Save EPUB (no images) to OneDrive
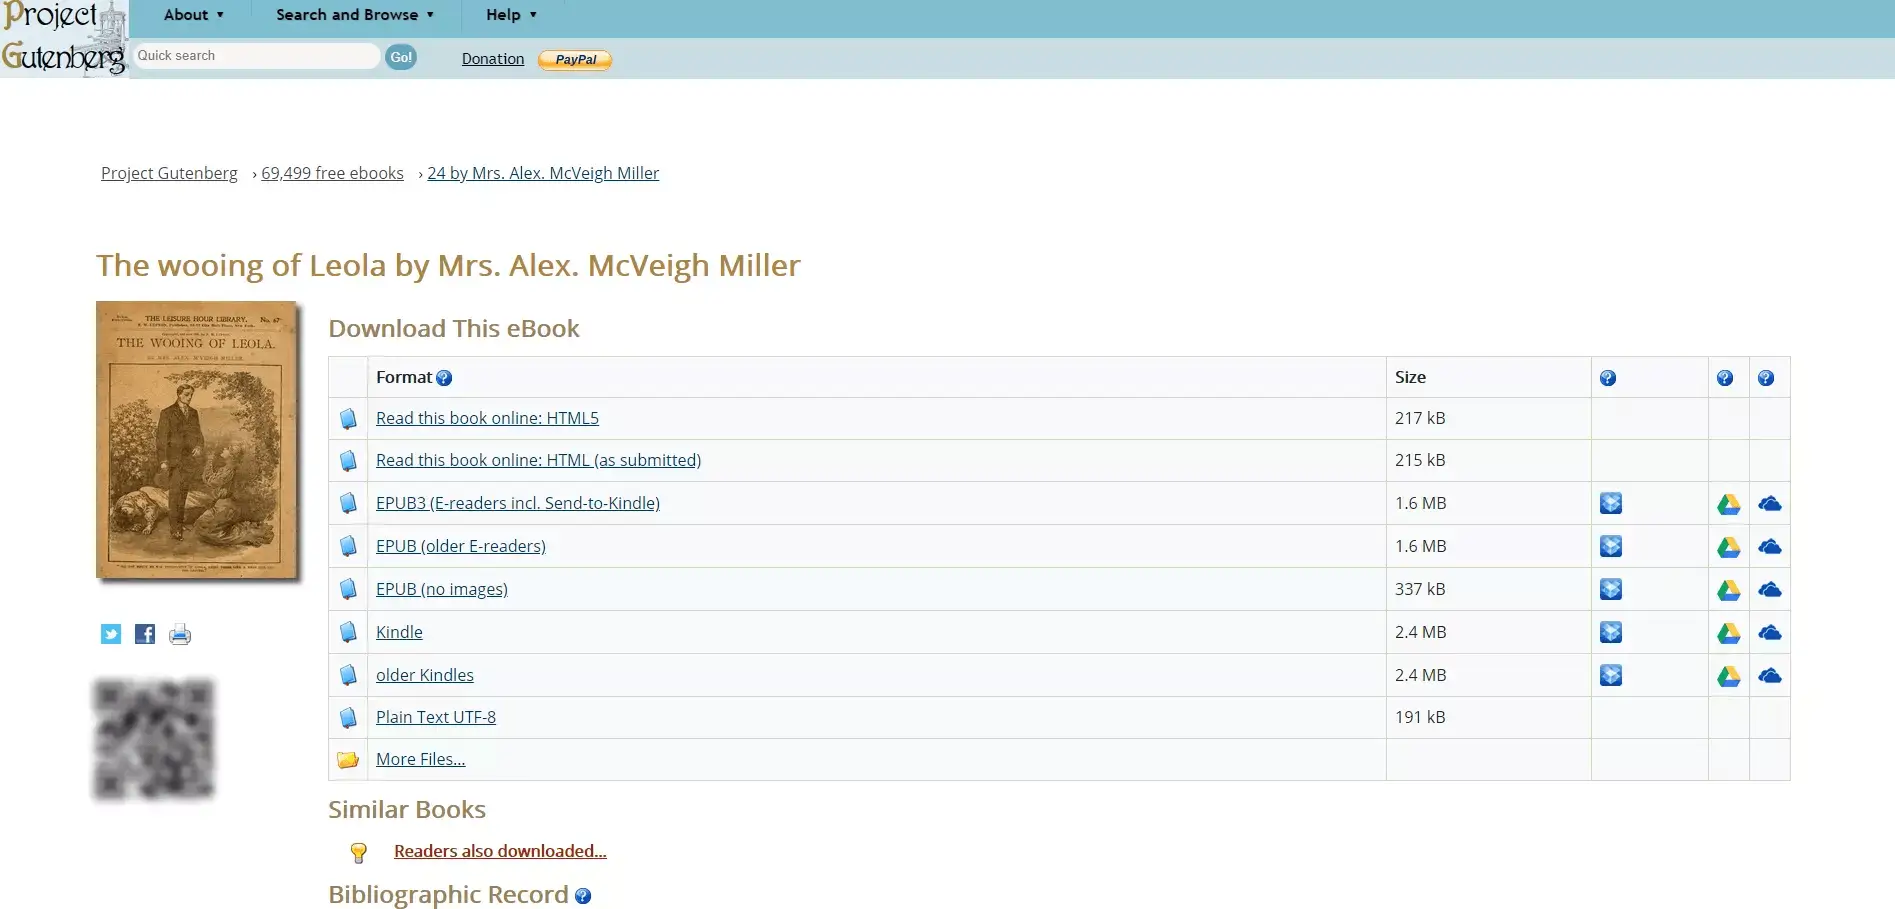Screen dimensions: 1895x909 [1769, 590]
